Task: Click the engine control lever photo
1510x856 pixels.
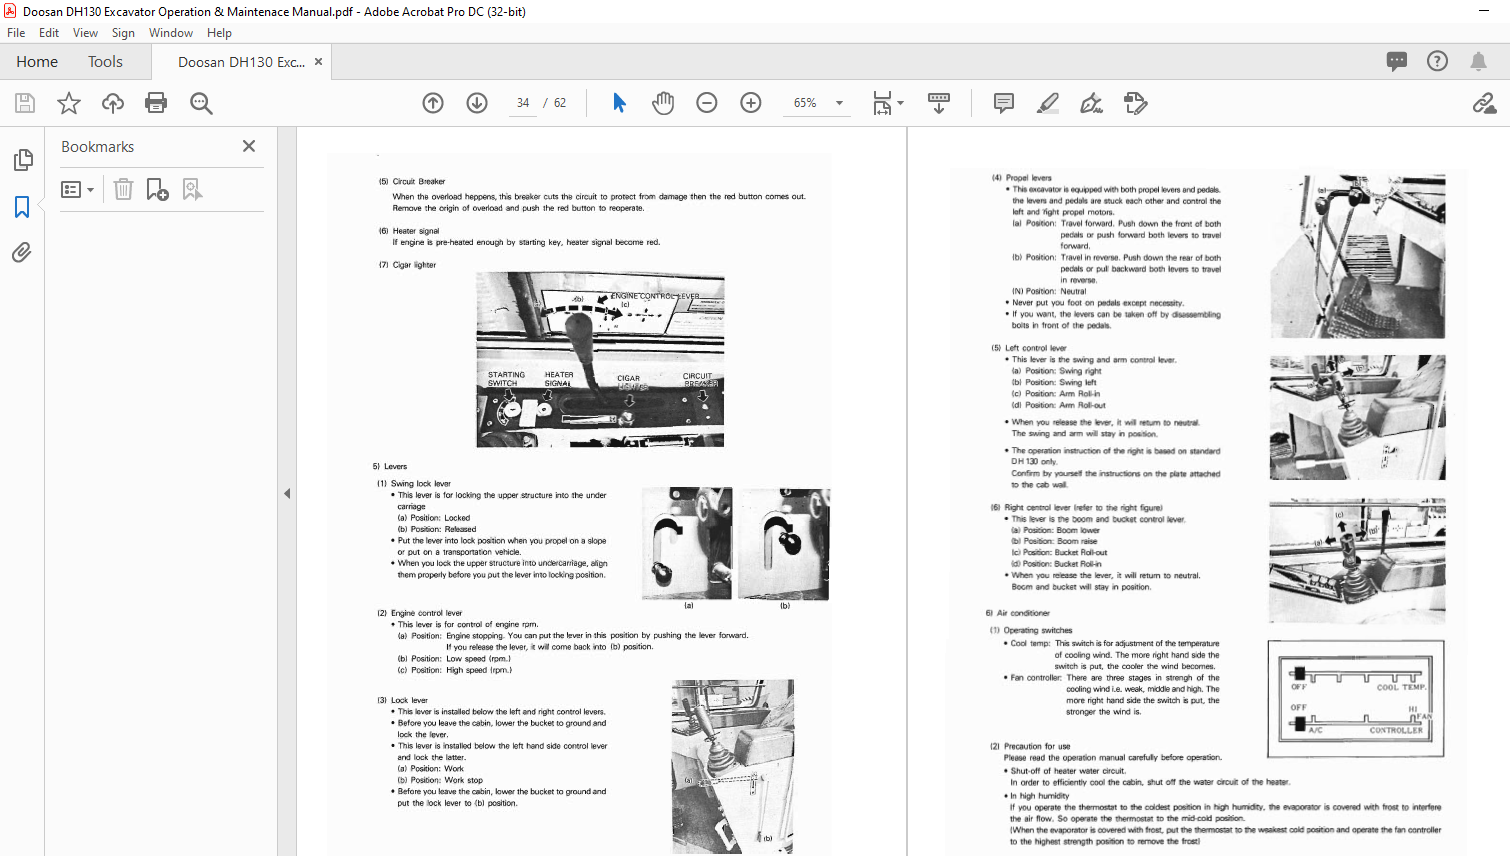Action: click(600, 360)
